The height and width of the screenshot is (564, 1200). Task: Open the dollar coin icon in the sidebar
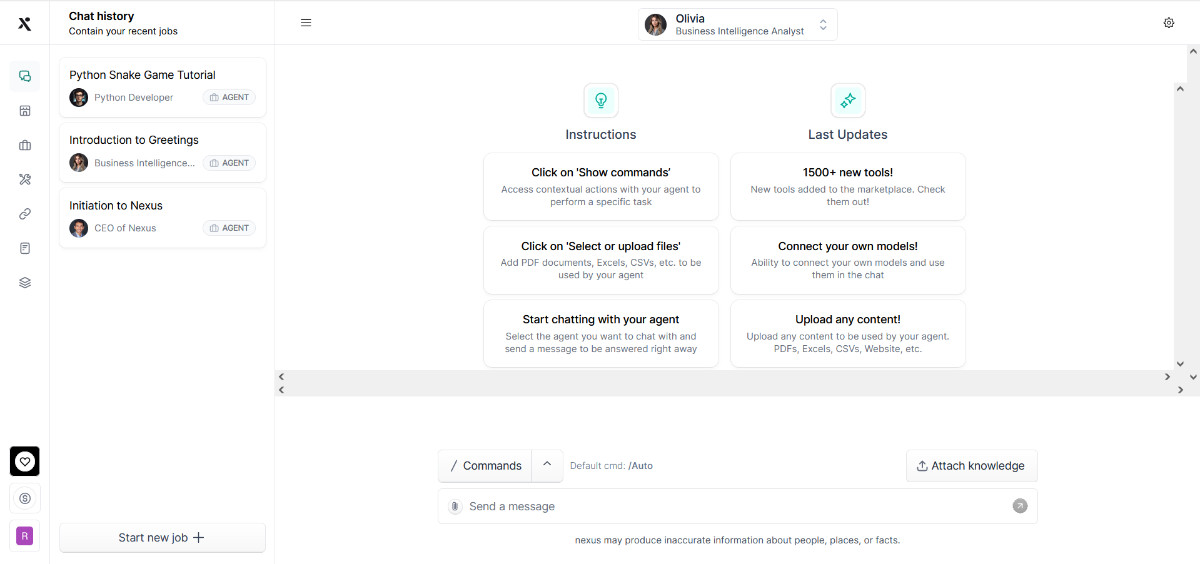[x=25, y=498]
